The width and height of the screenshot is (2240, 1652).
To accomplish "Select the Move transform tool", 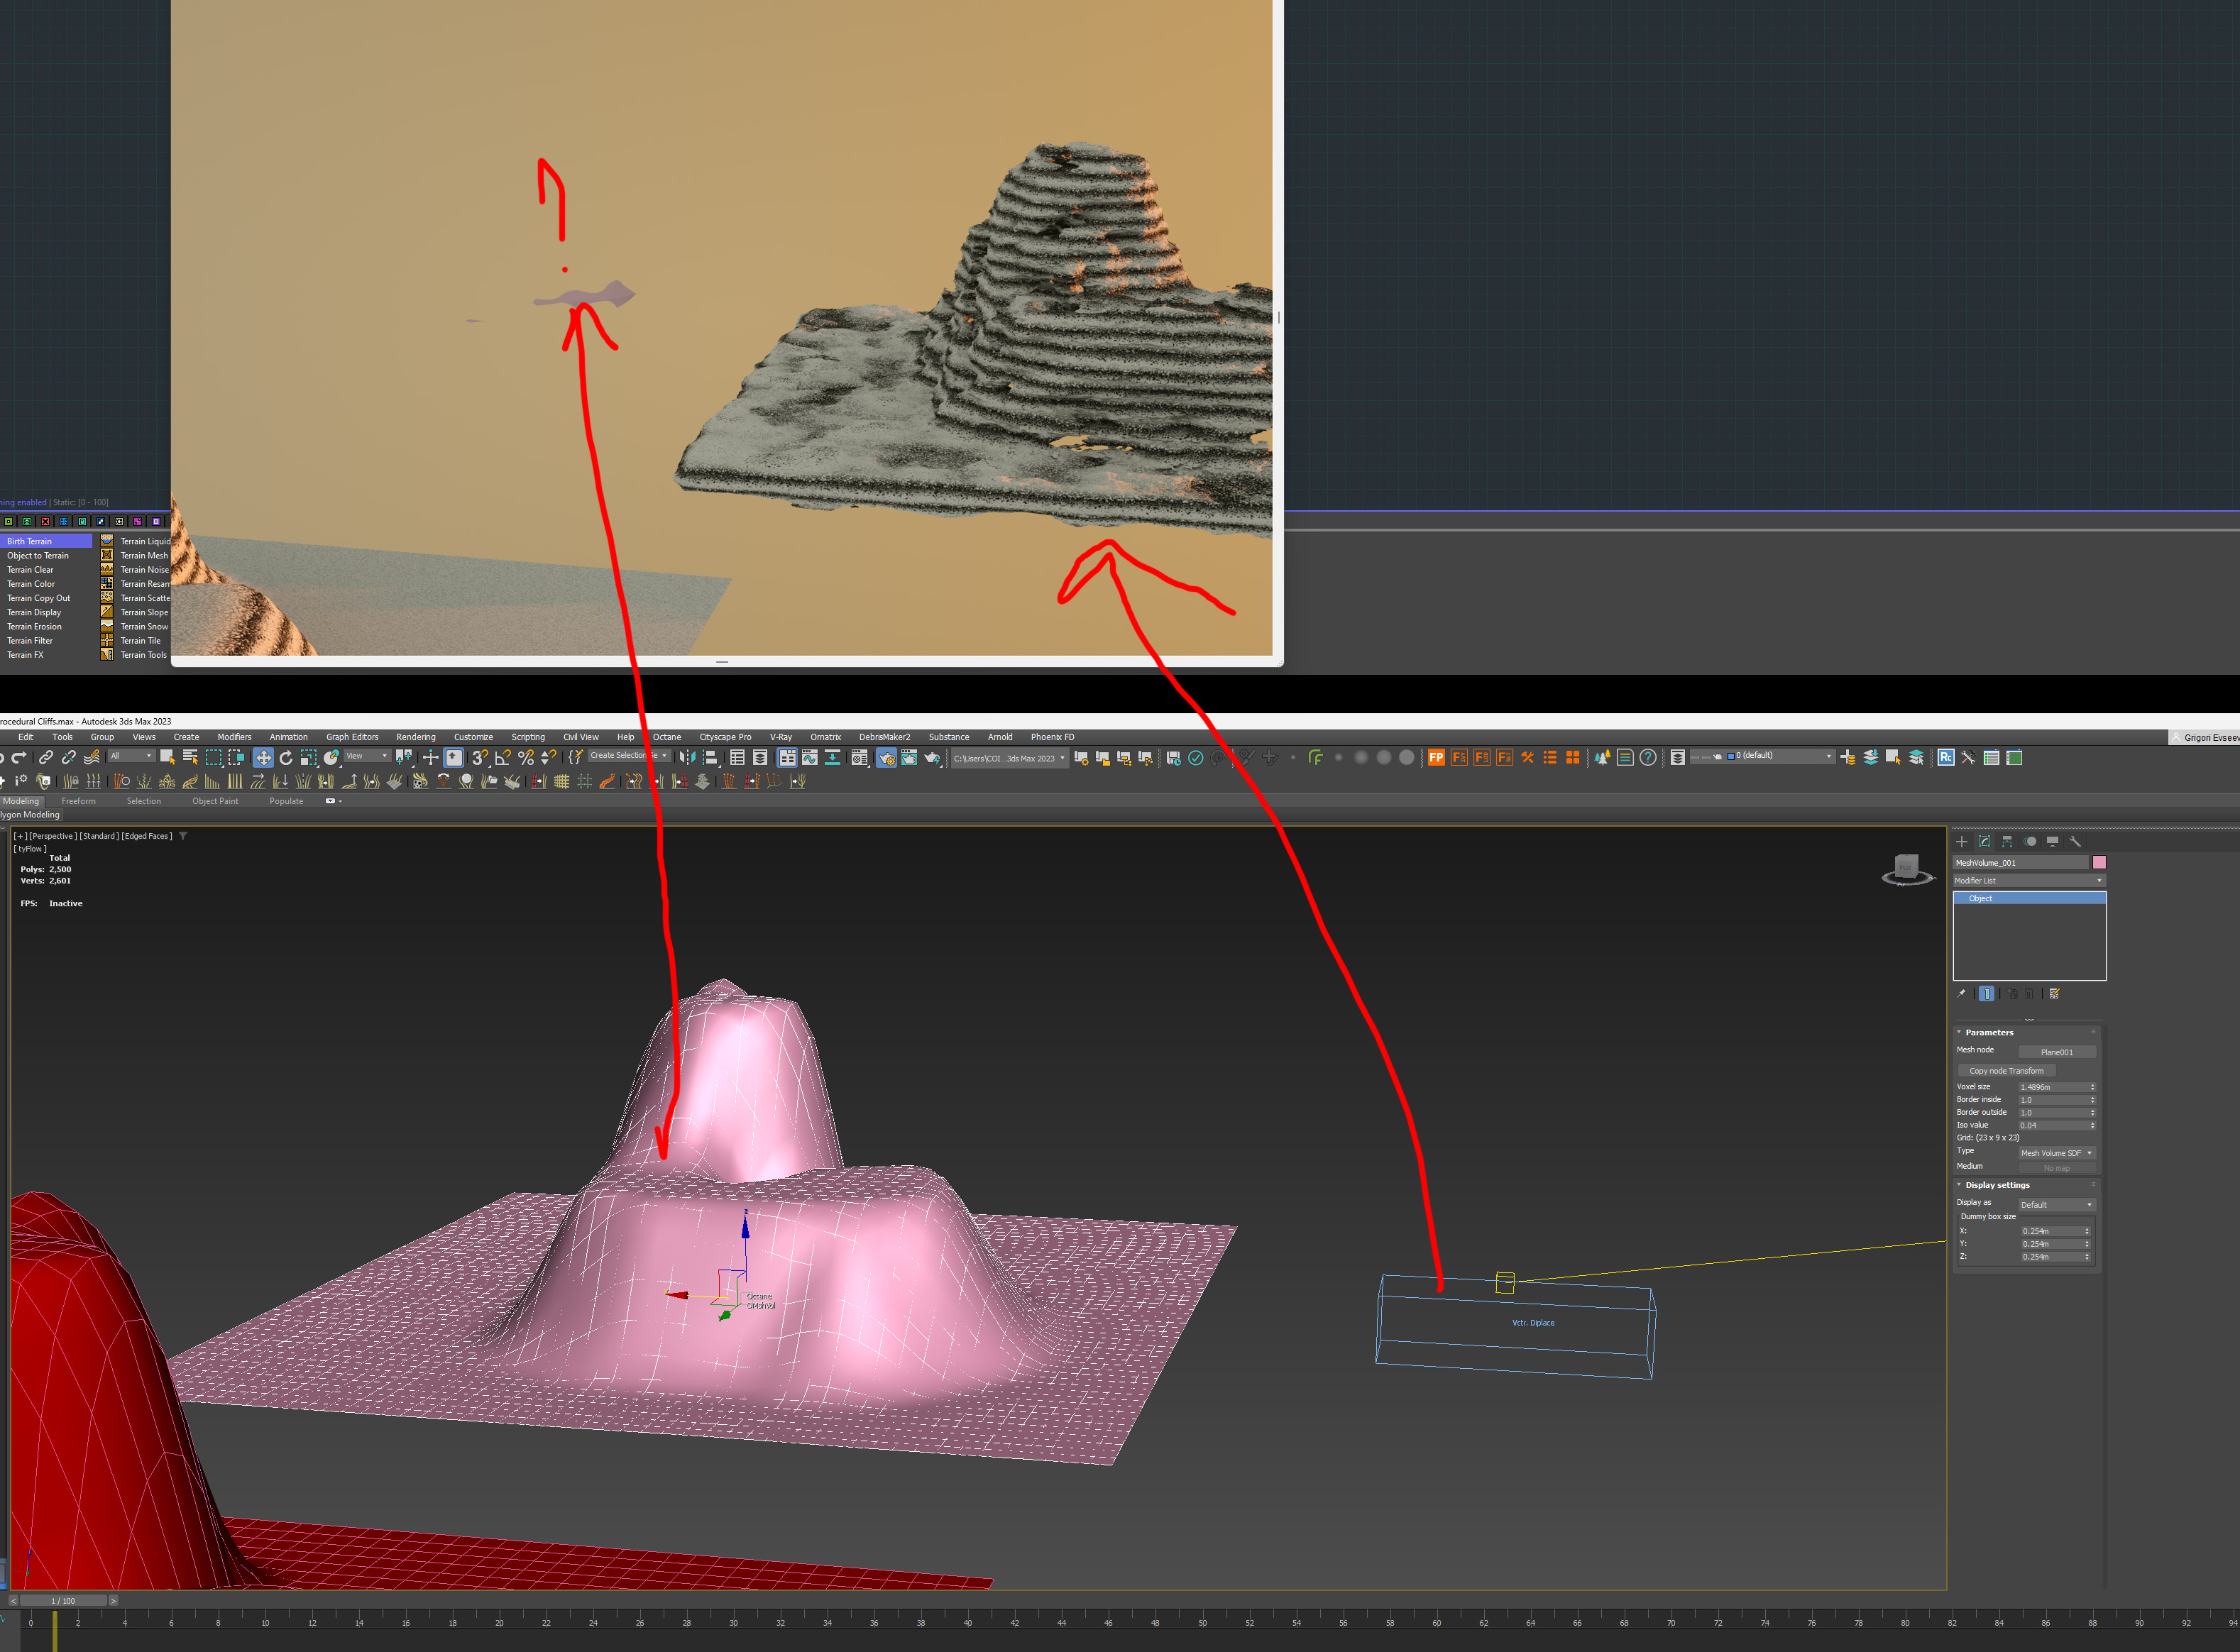I will coord(263,758).
